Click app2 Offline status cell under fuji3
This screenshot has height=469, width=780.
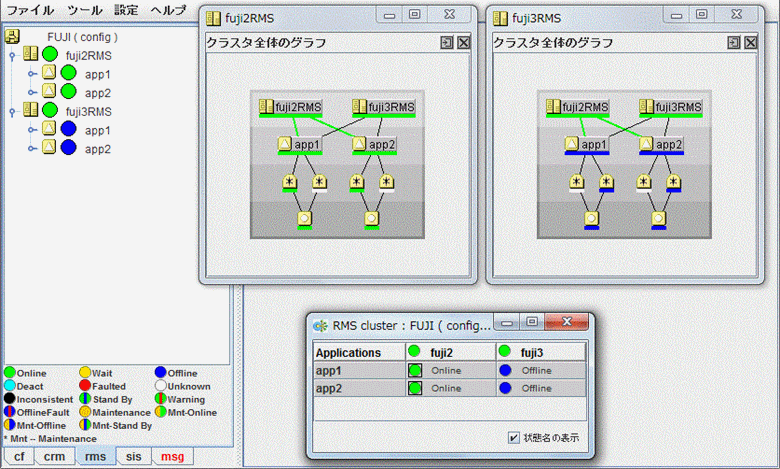(x=541, y=388)
